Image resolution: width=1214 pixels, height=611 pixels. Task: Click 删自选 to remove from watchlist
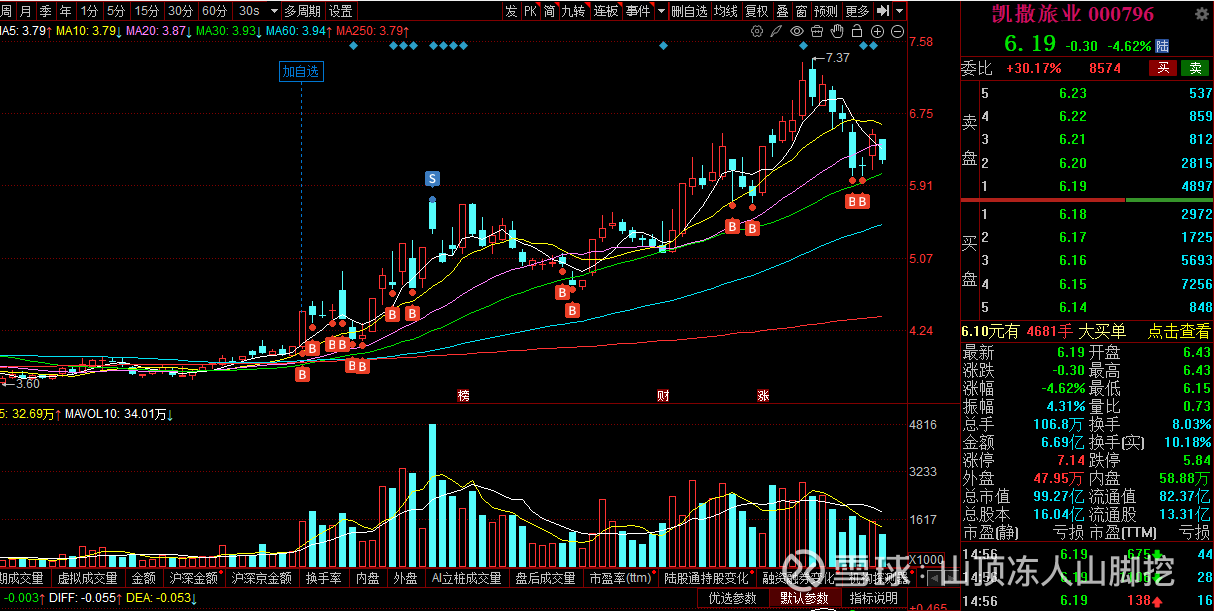coord(689,11)
